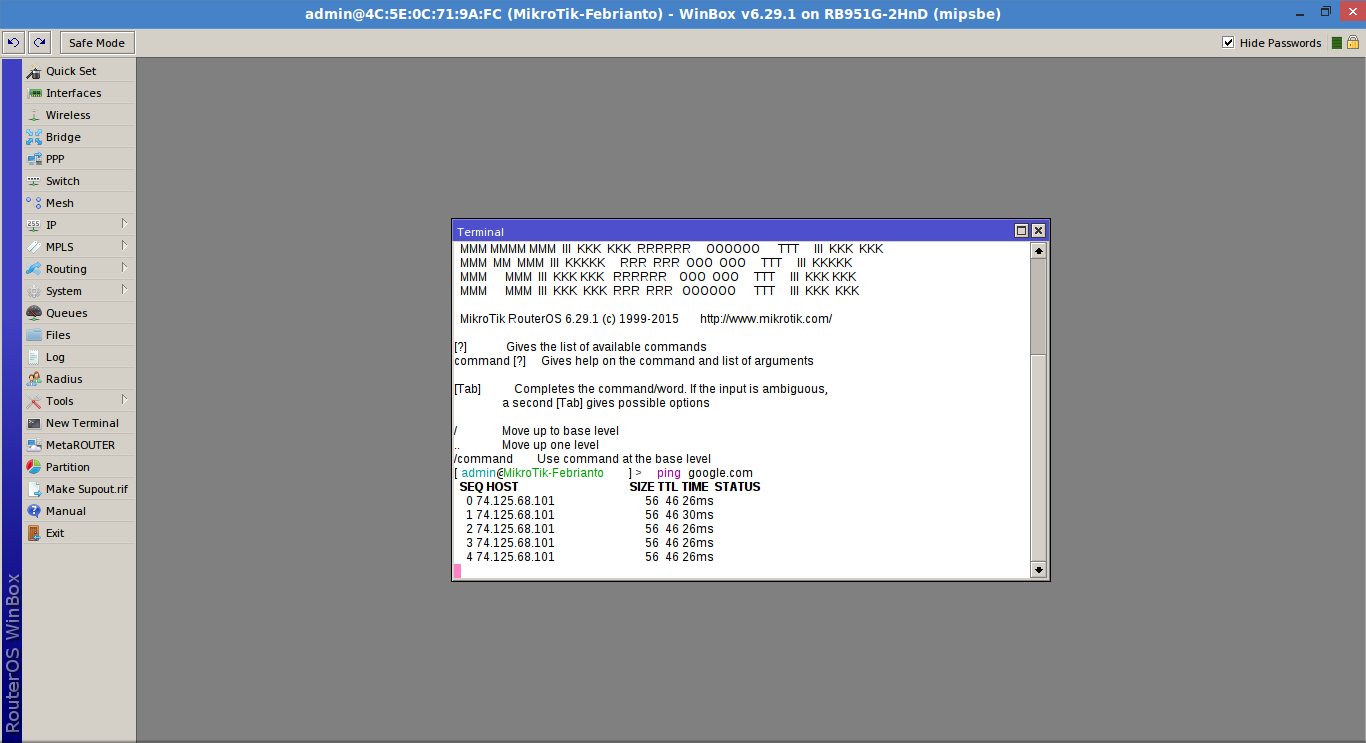Click the Radius icon
1366x743 pixels.
34,379
